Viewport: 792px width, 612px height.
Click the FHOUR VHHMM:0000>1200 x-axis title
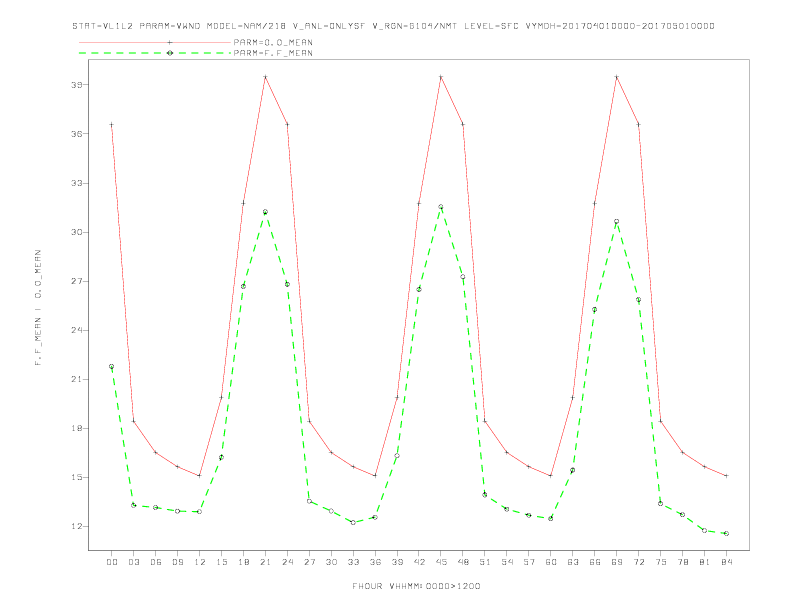(x=416, y=586)
